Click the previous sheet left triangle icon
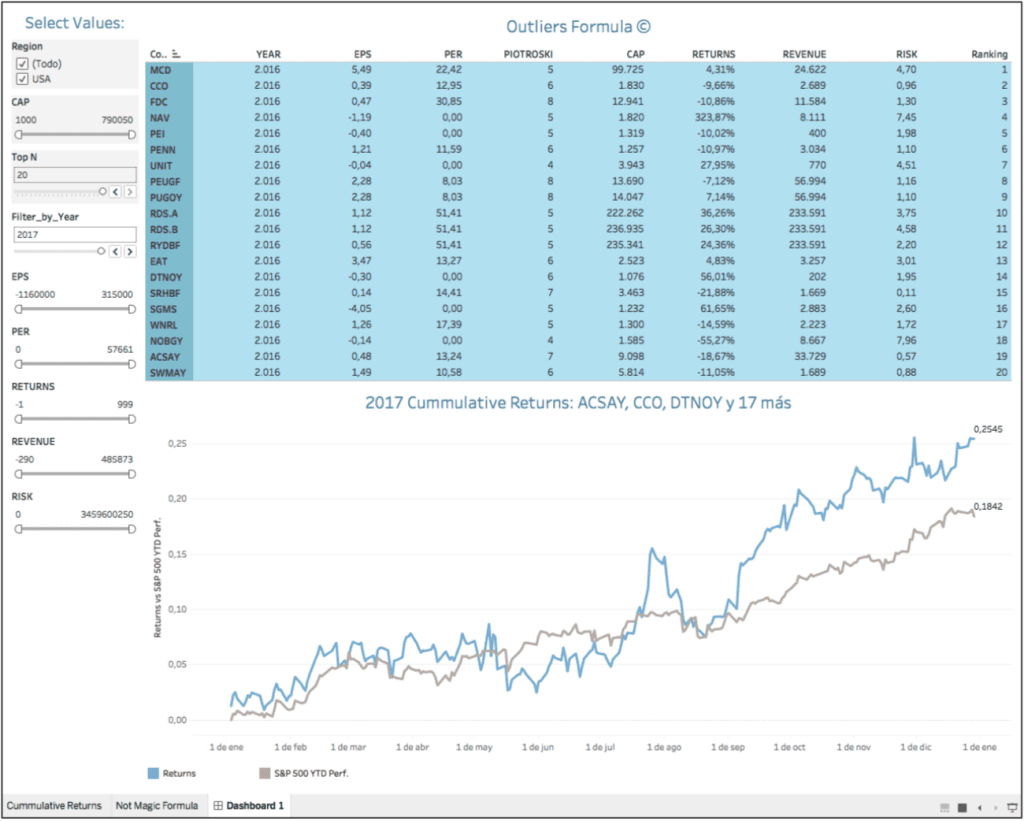 (980, 808)
